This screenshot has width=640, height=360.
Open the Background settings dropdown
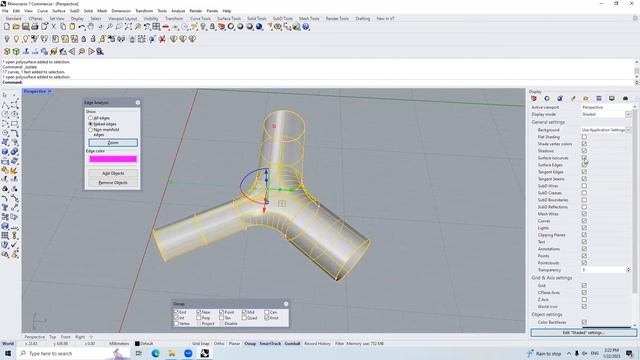(628, 130)
